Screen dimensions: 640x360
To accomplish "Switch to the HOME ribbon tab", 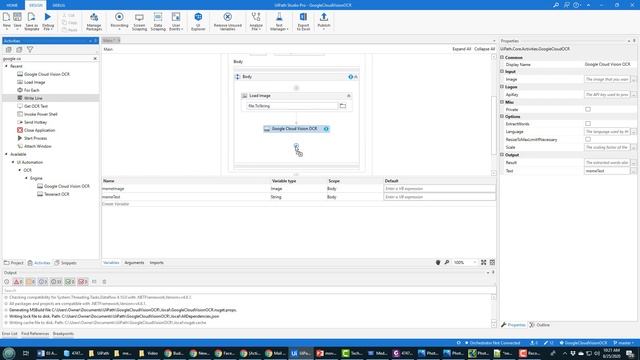I will 12,5.
